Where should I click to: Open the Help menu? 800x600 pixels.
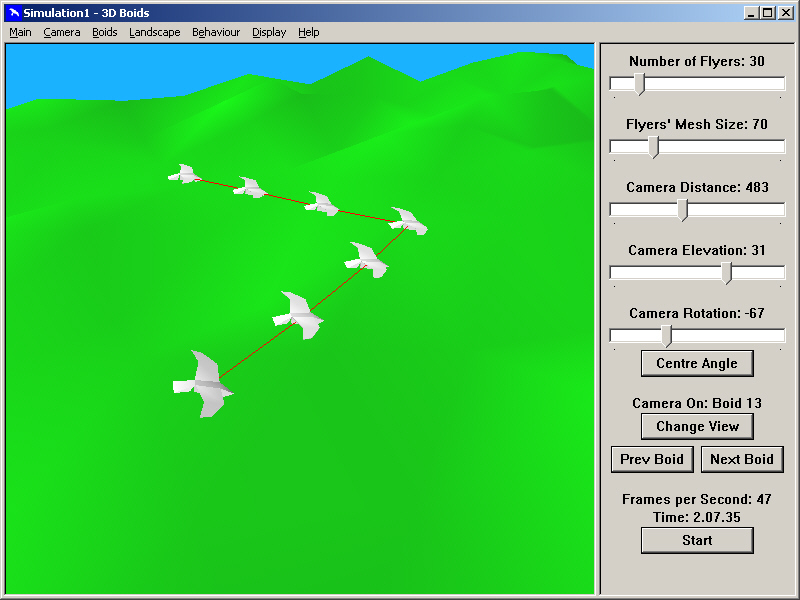pos(309,32)
